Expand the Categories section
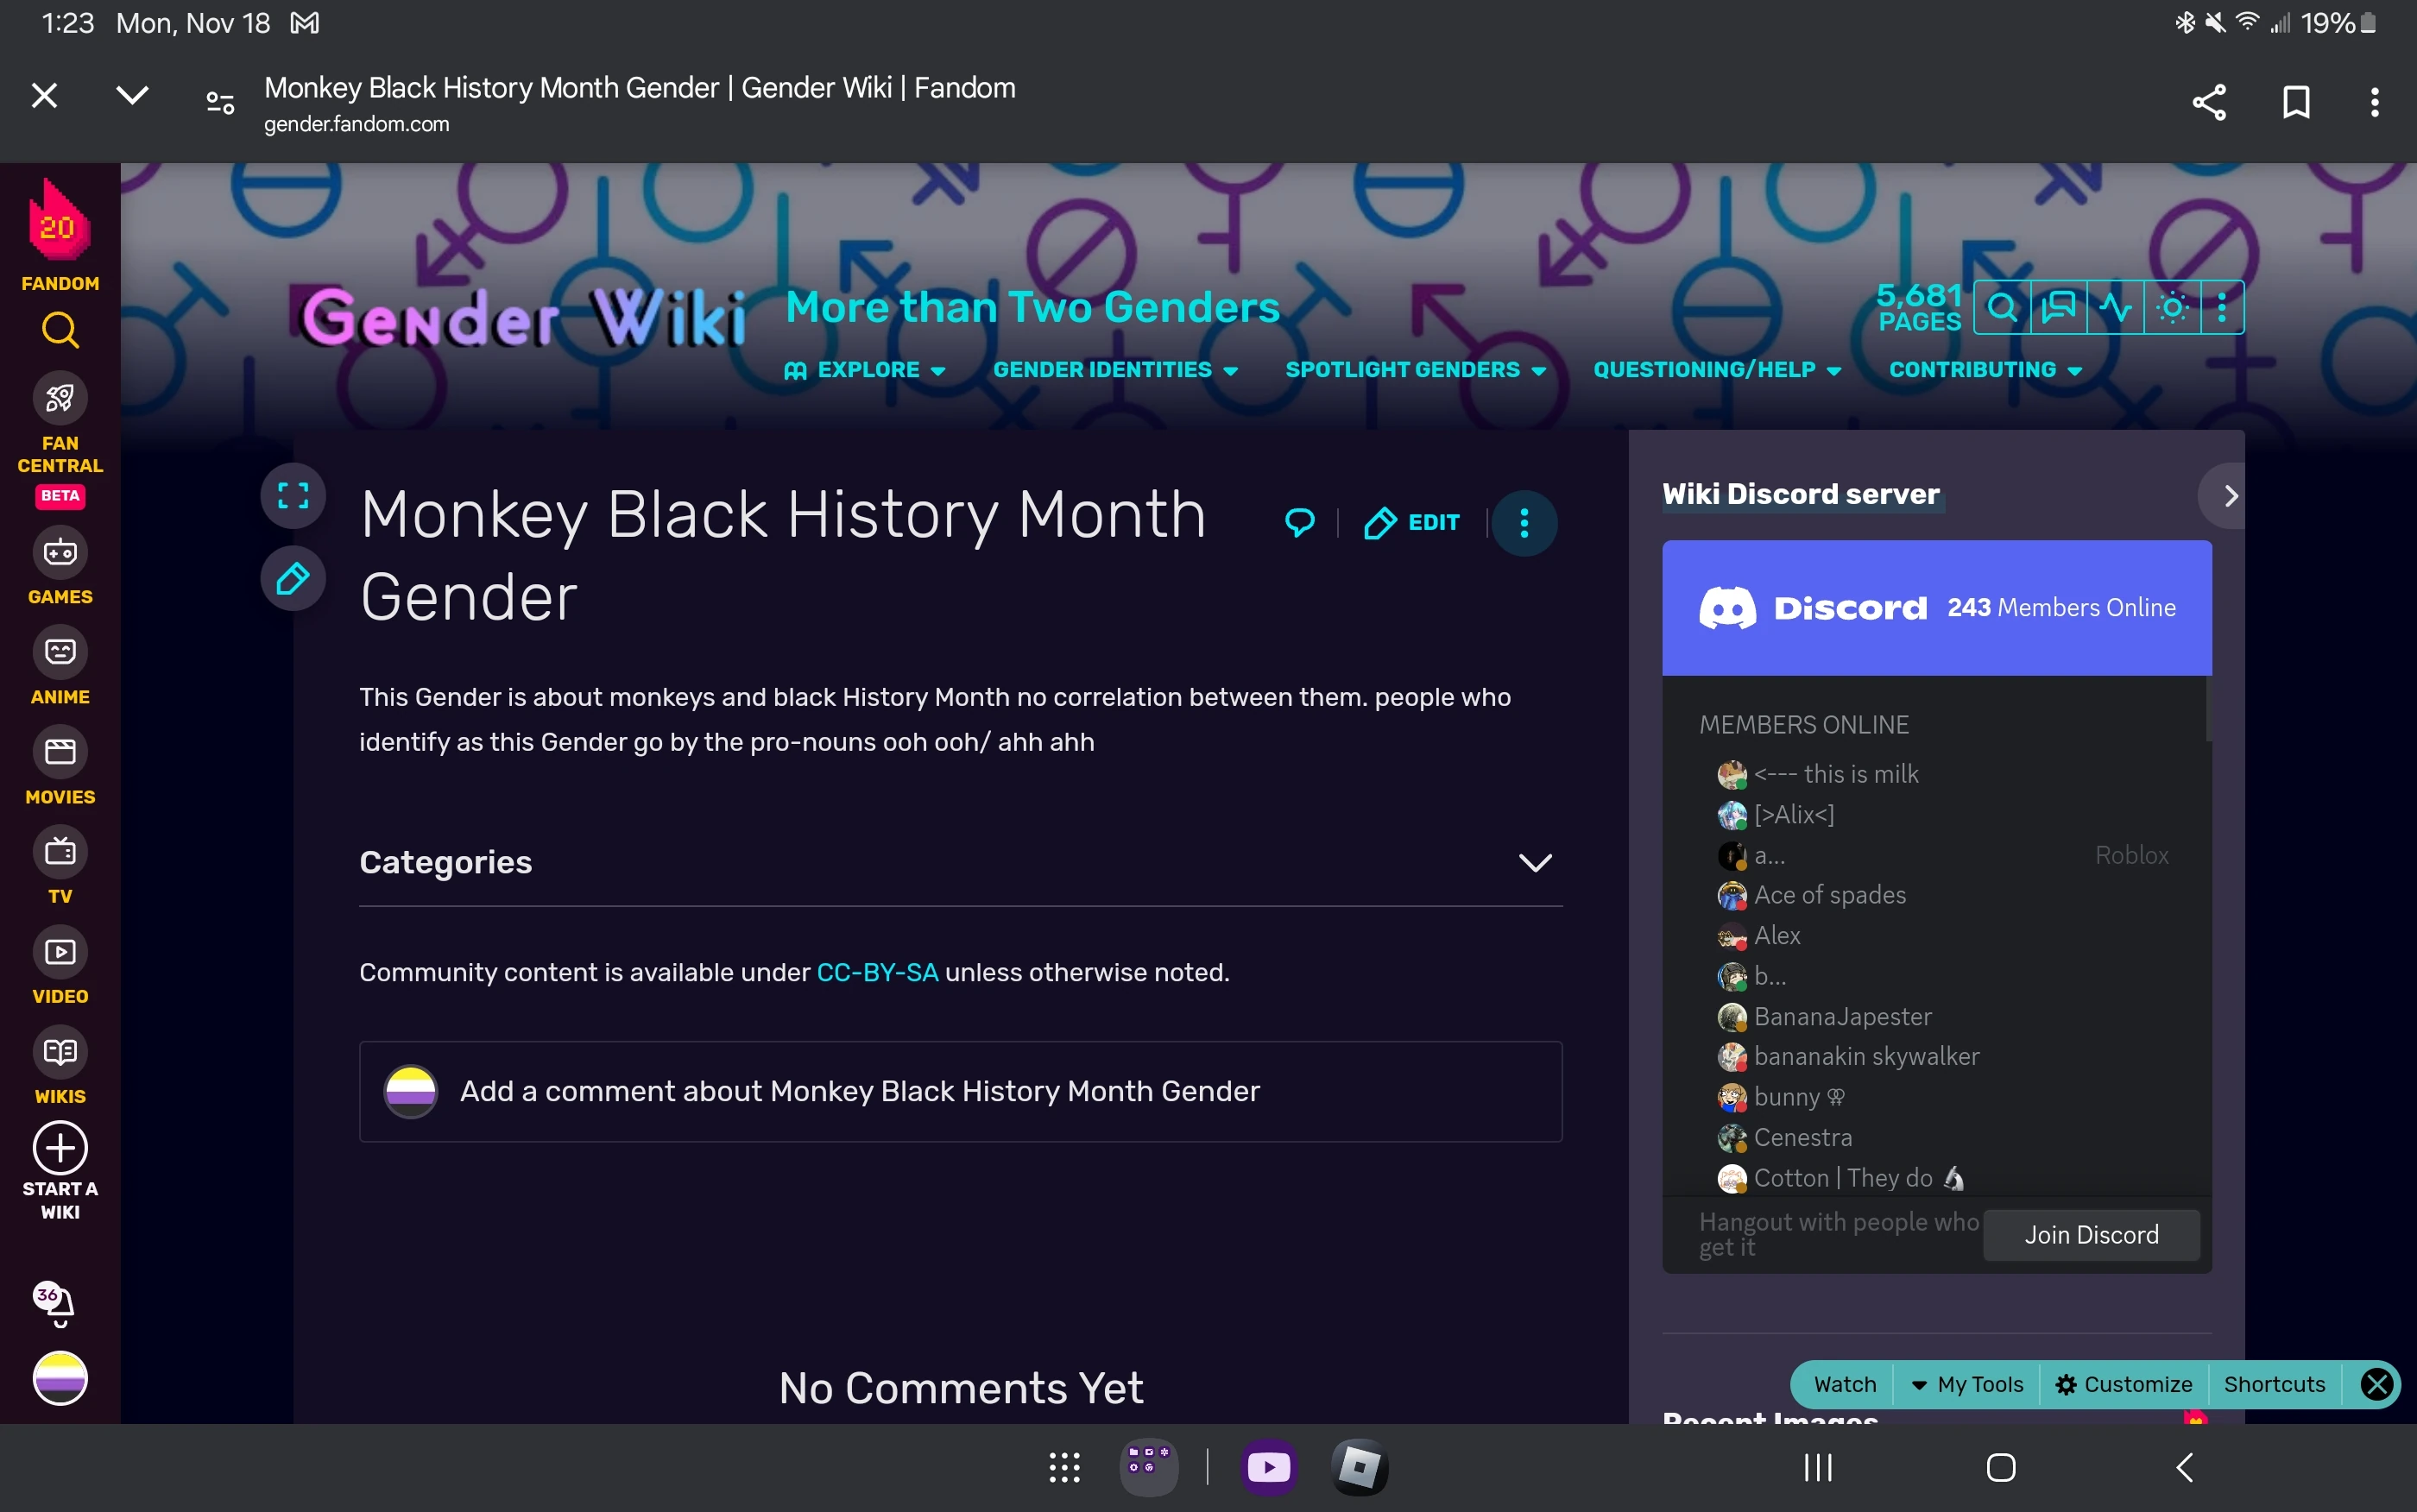The height and width of the screenshot is (1512, 2417). click(1535, 862)
